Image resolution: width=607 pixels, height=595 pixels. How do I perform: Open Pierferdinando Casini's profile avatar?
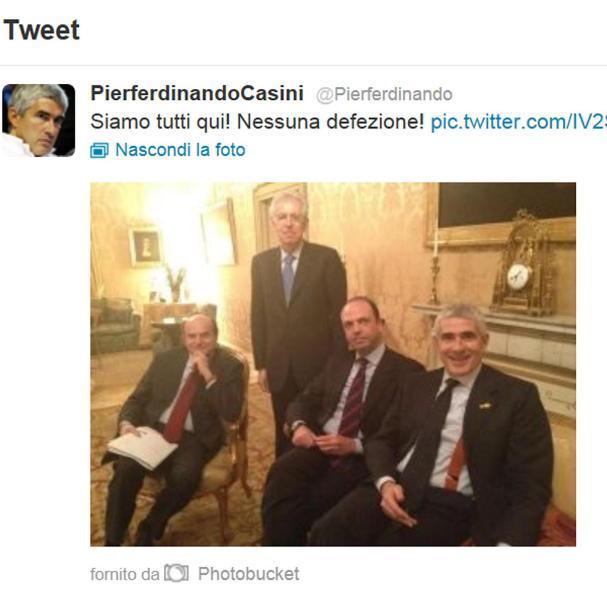[39, 120]
